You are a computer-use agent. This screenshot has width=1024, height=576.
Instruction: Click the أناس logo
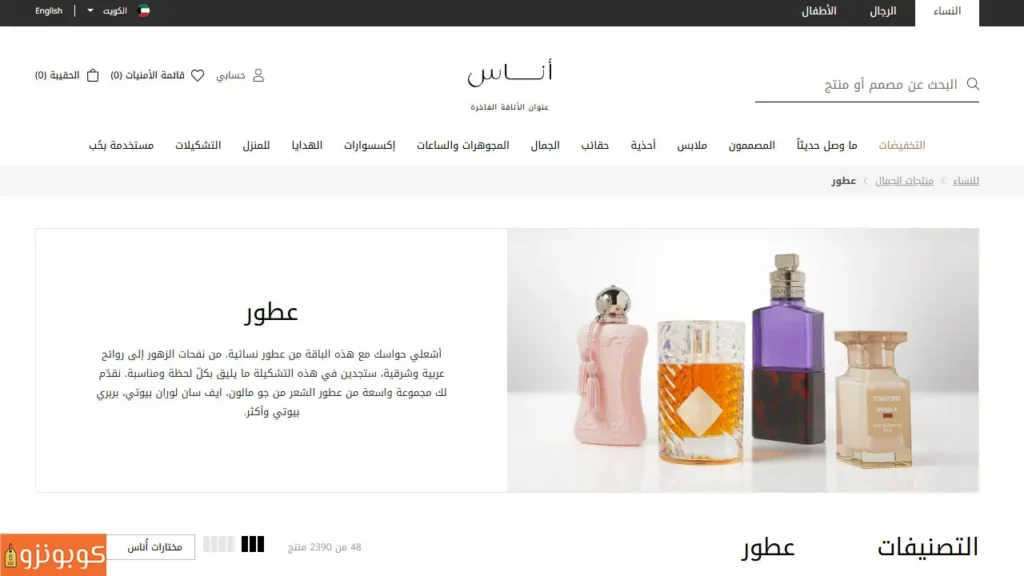(x=510, y=85)
